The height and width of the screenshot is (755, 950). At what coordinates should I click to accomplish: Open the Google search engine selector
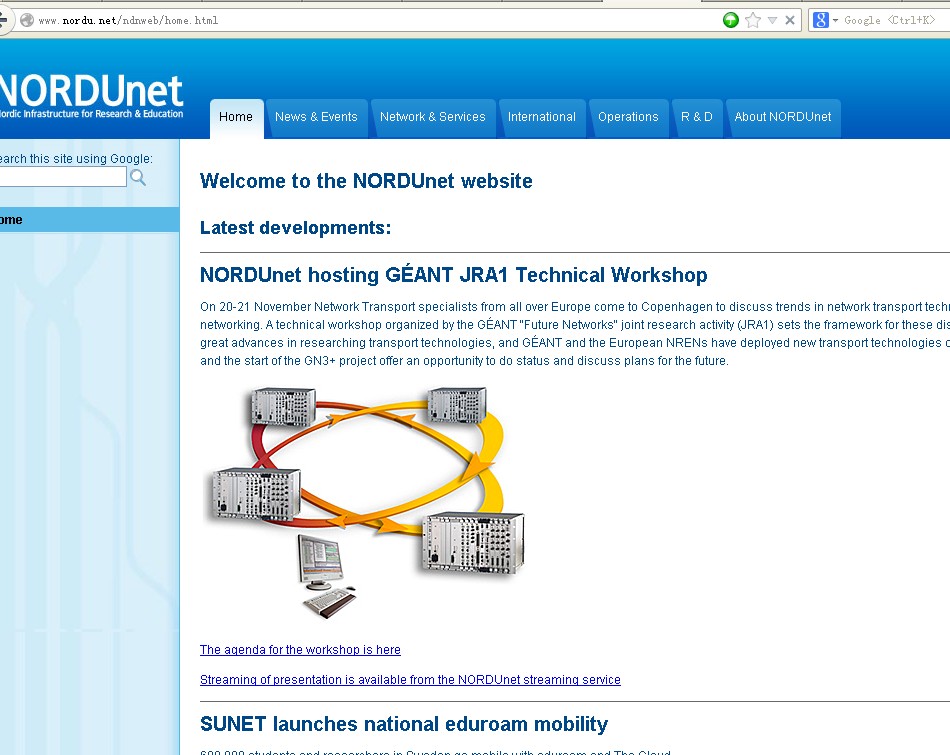tap(825, 20)
